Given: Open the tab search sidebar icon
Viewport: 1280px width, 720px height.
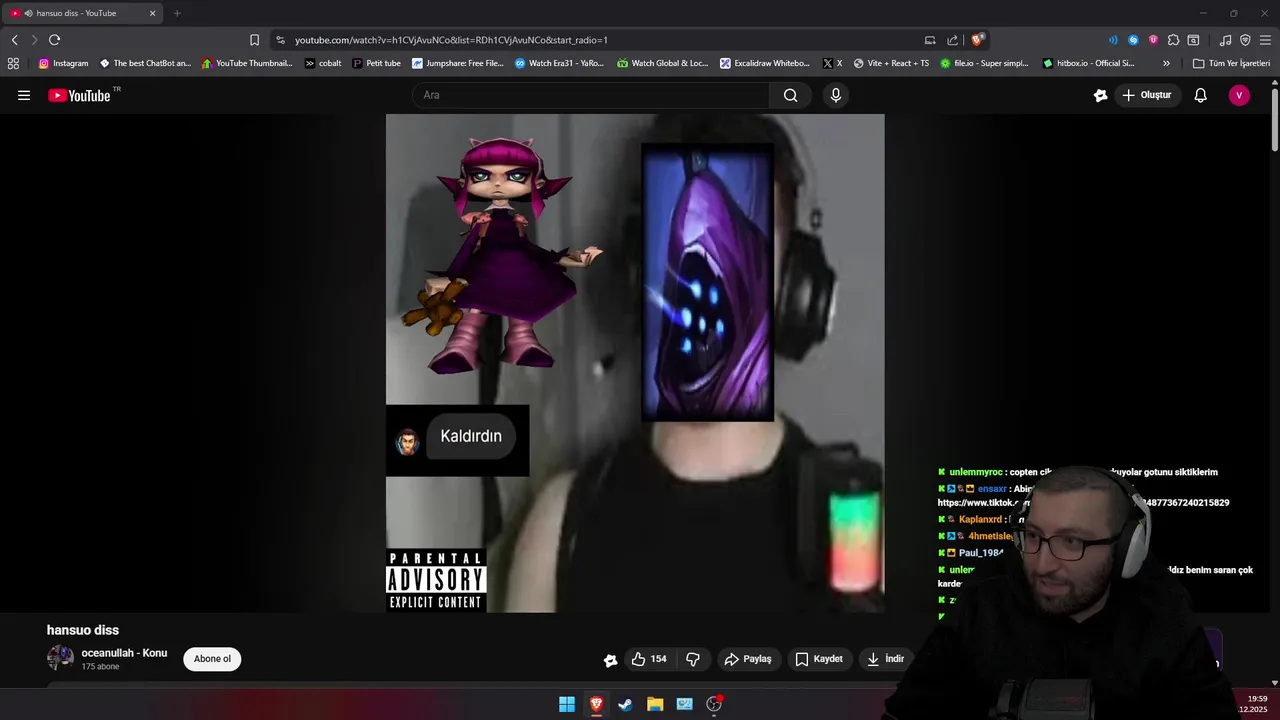Looking at the screenshot, I should 1193,40.
